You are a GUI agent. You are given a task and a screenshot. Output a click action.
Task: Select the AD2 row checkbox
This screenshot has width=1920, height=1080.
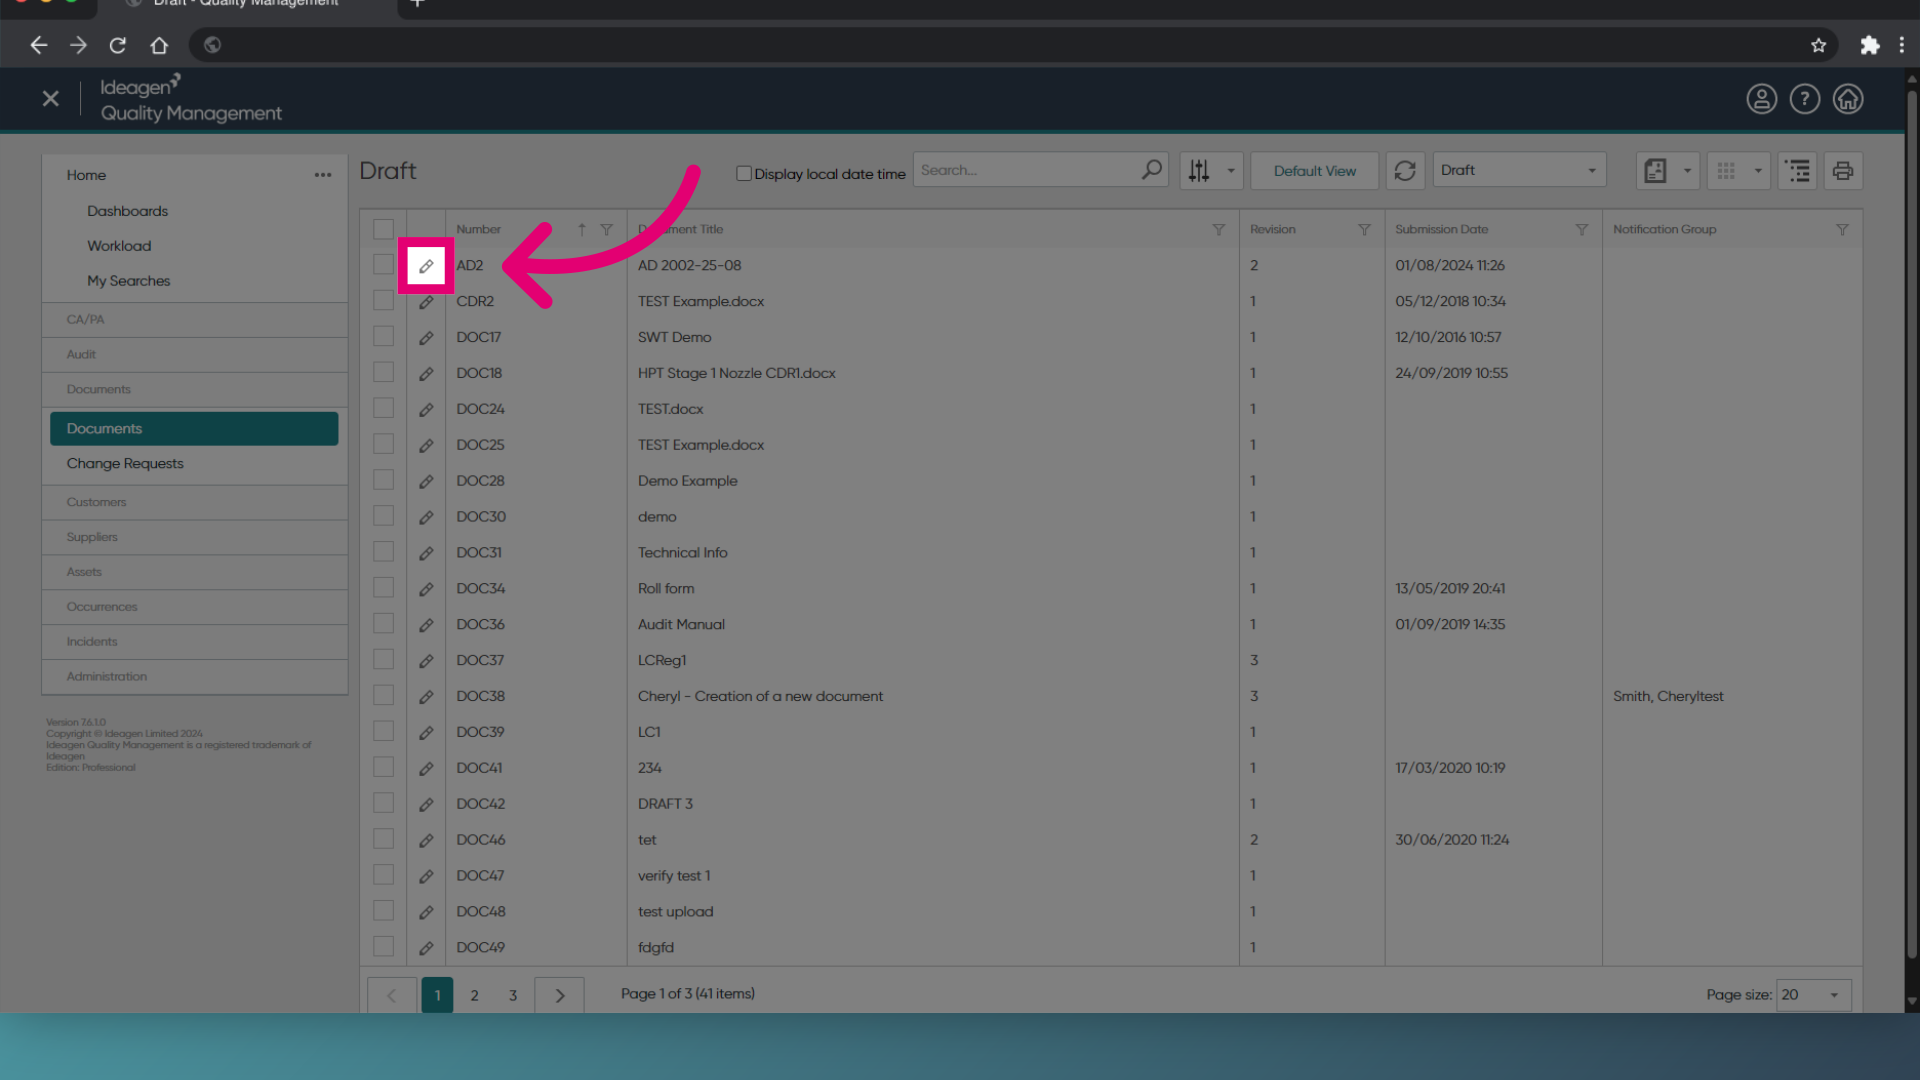coord(383,264)
